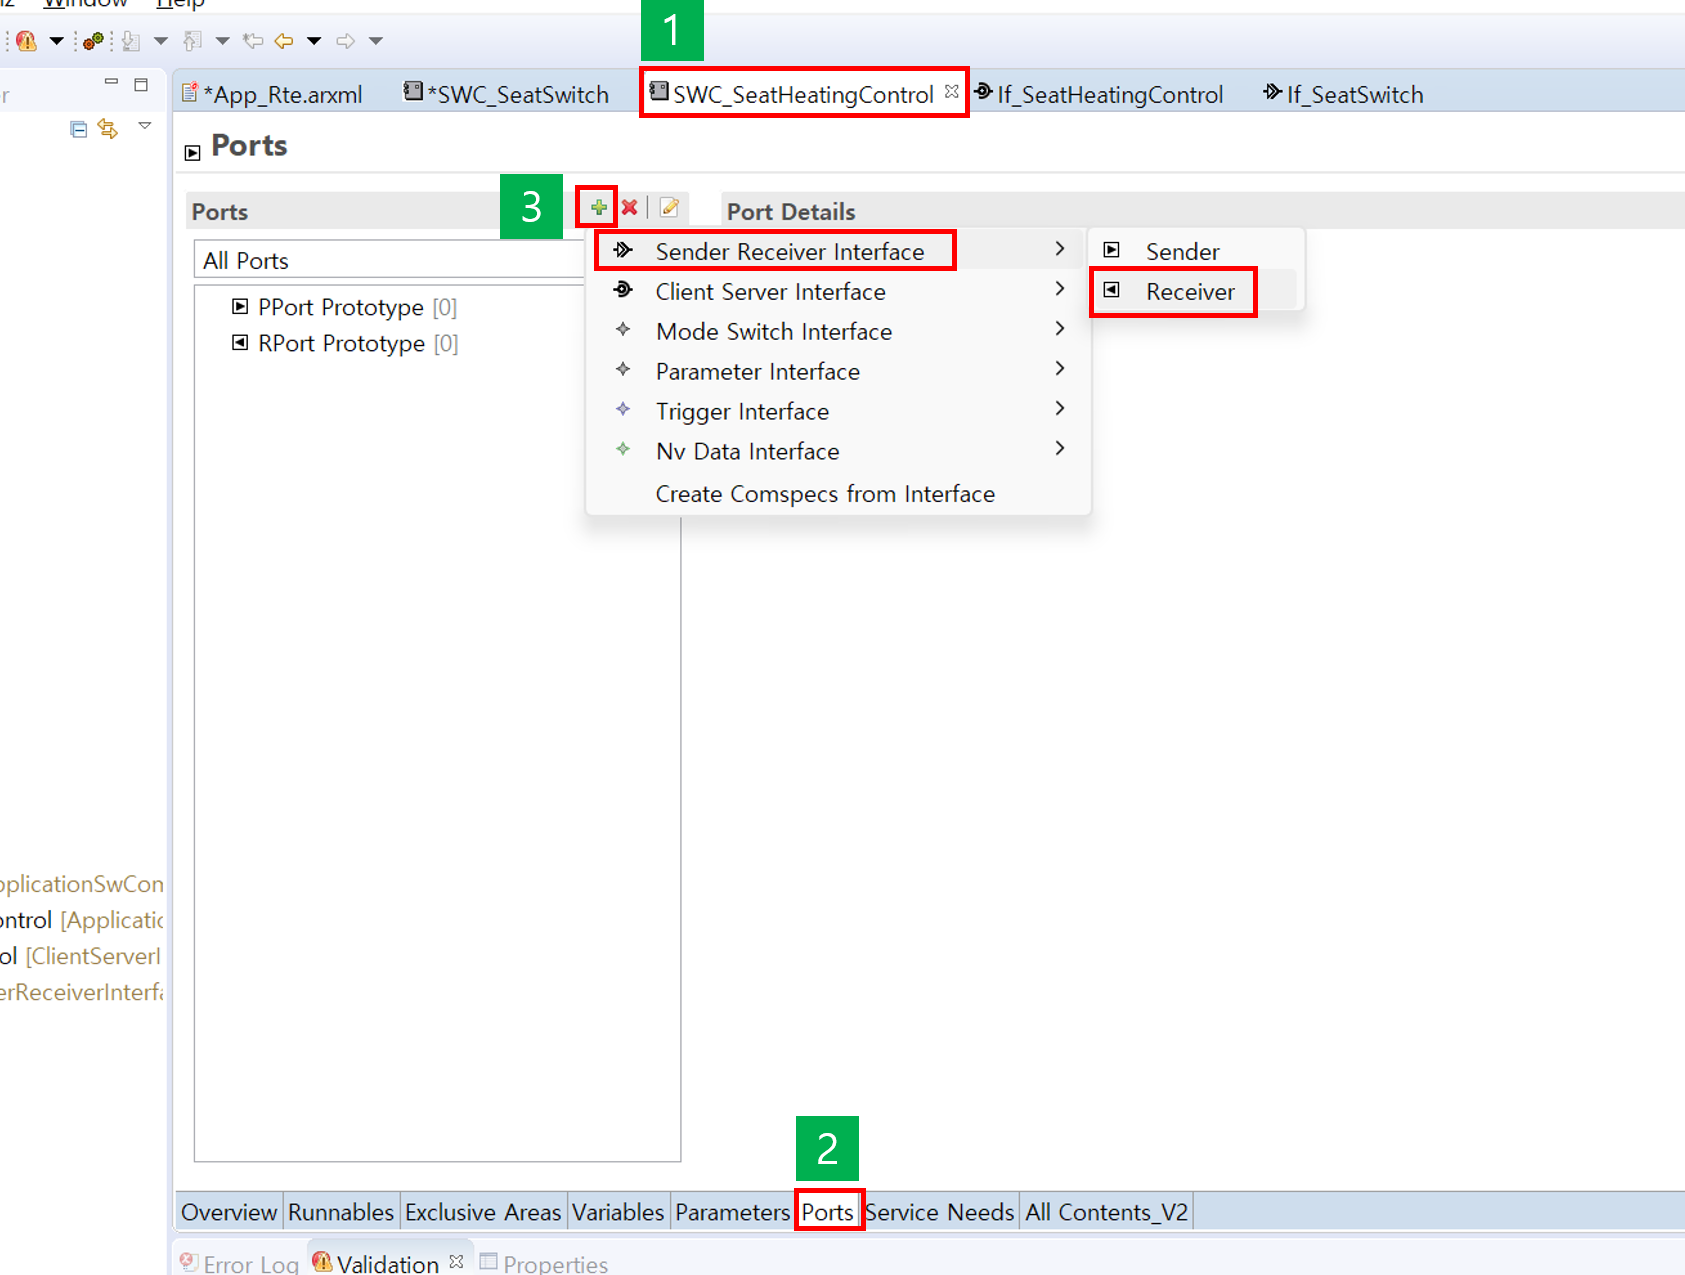This screenshot has height=1275, width=1685.
Task: Click the back arrow in the toolbar
Action: (285, 41)
